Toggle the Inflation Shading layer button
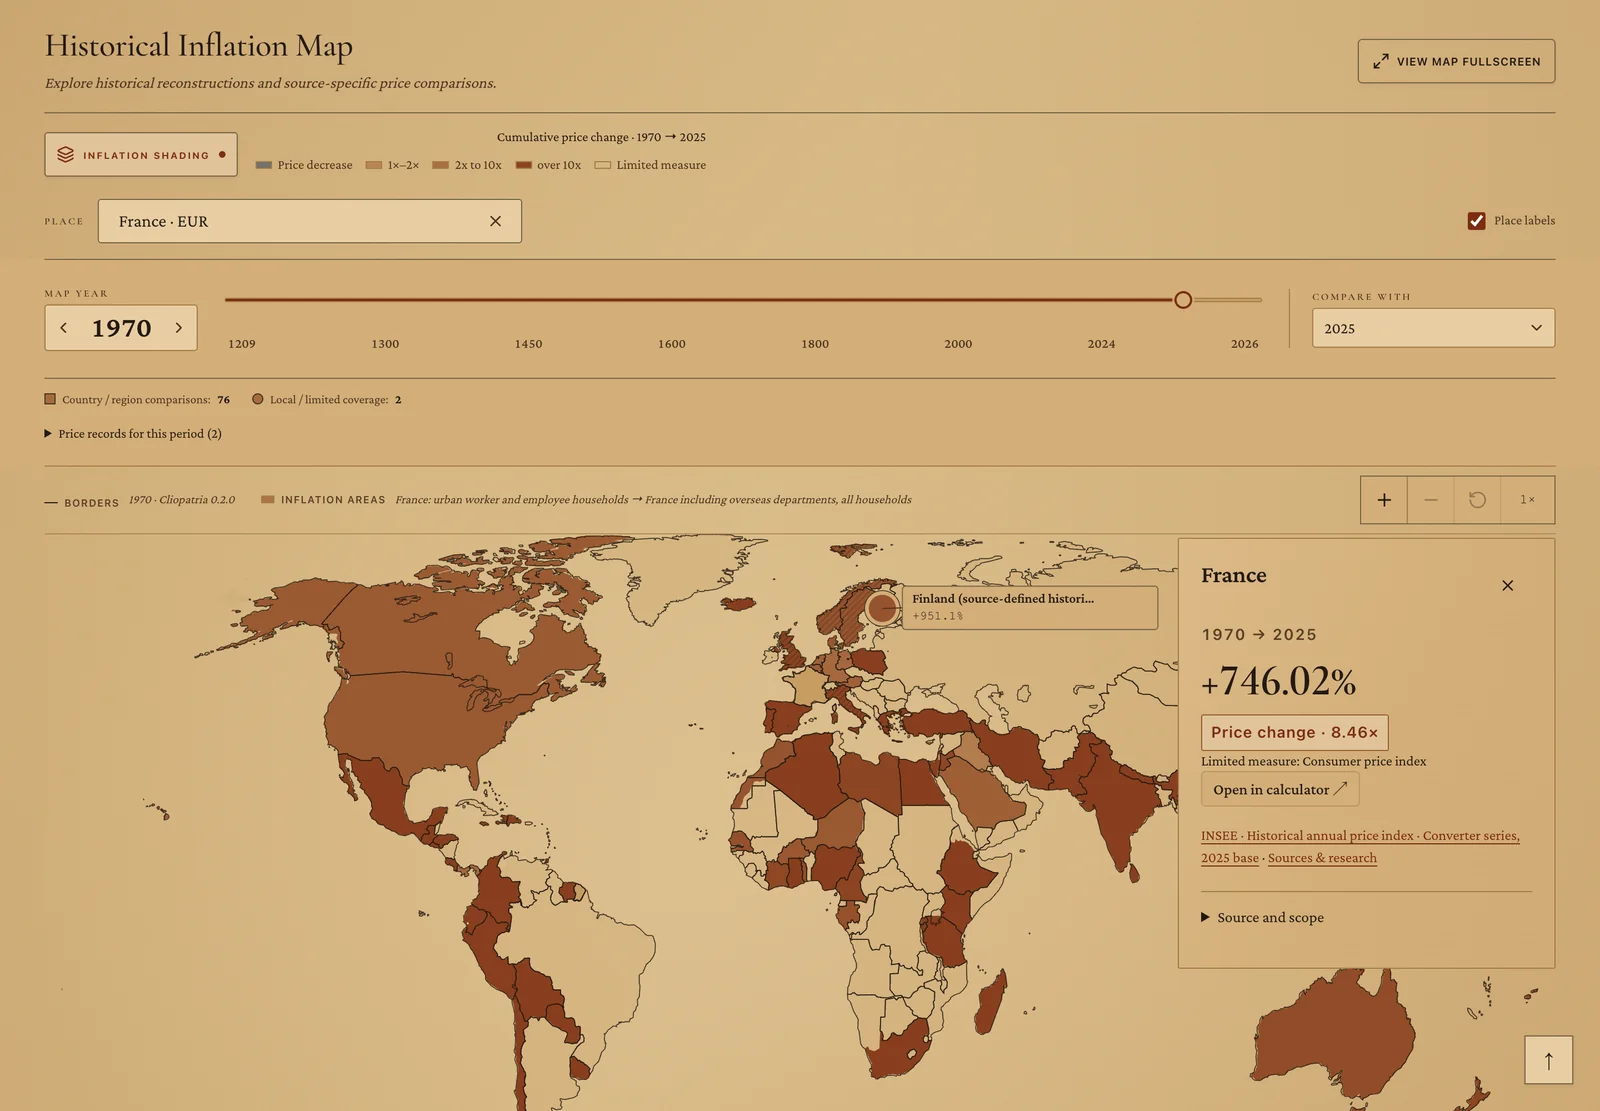1600x1111 pixels. 141,155
